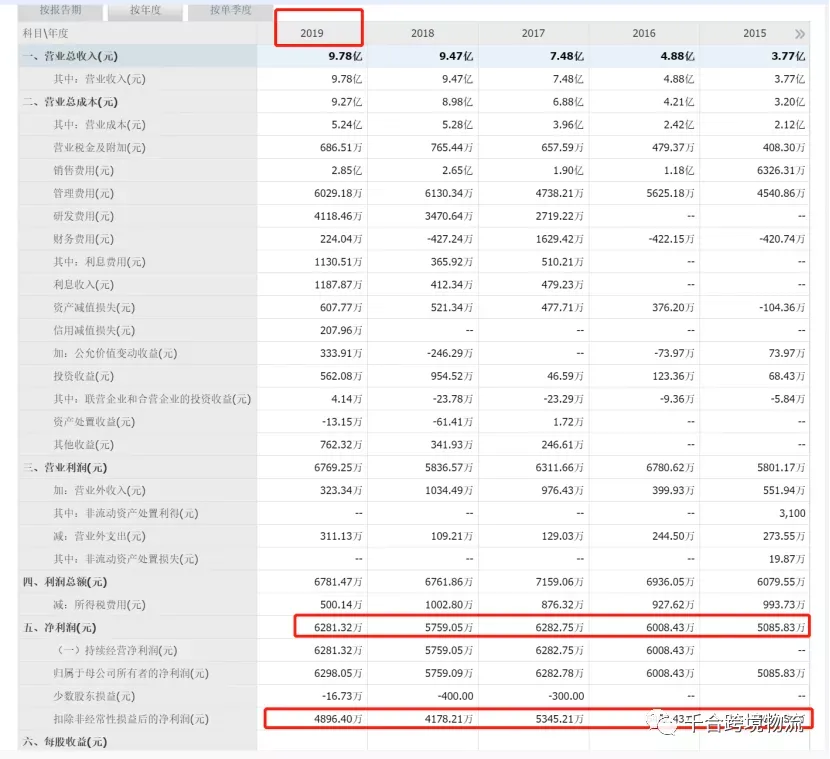Viewport: 830px width, 759px height.
Task: Click the 归属于母公司所有者的净利润(元) row label
Action: point(131,673)
